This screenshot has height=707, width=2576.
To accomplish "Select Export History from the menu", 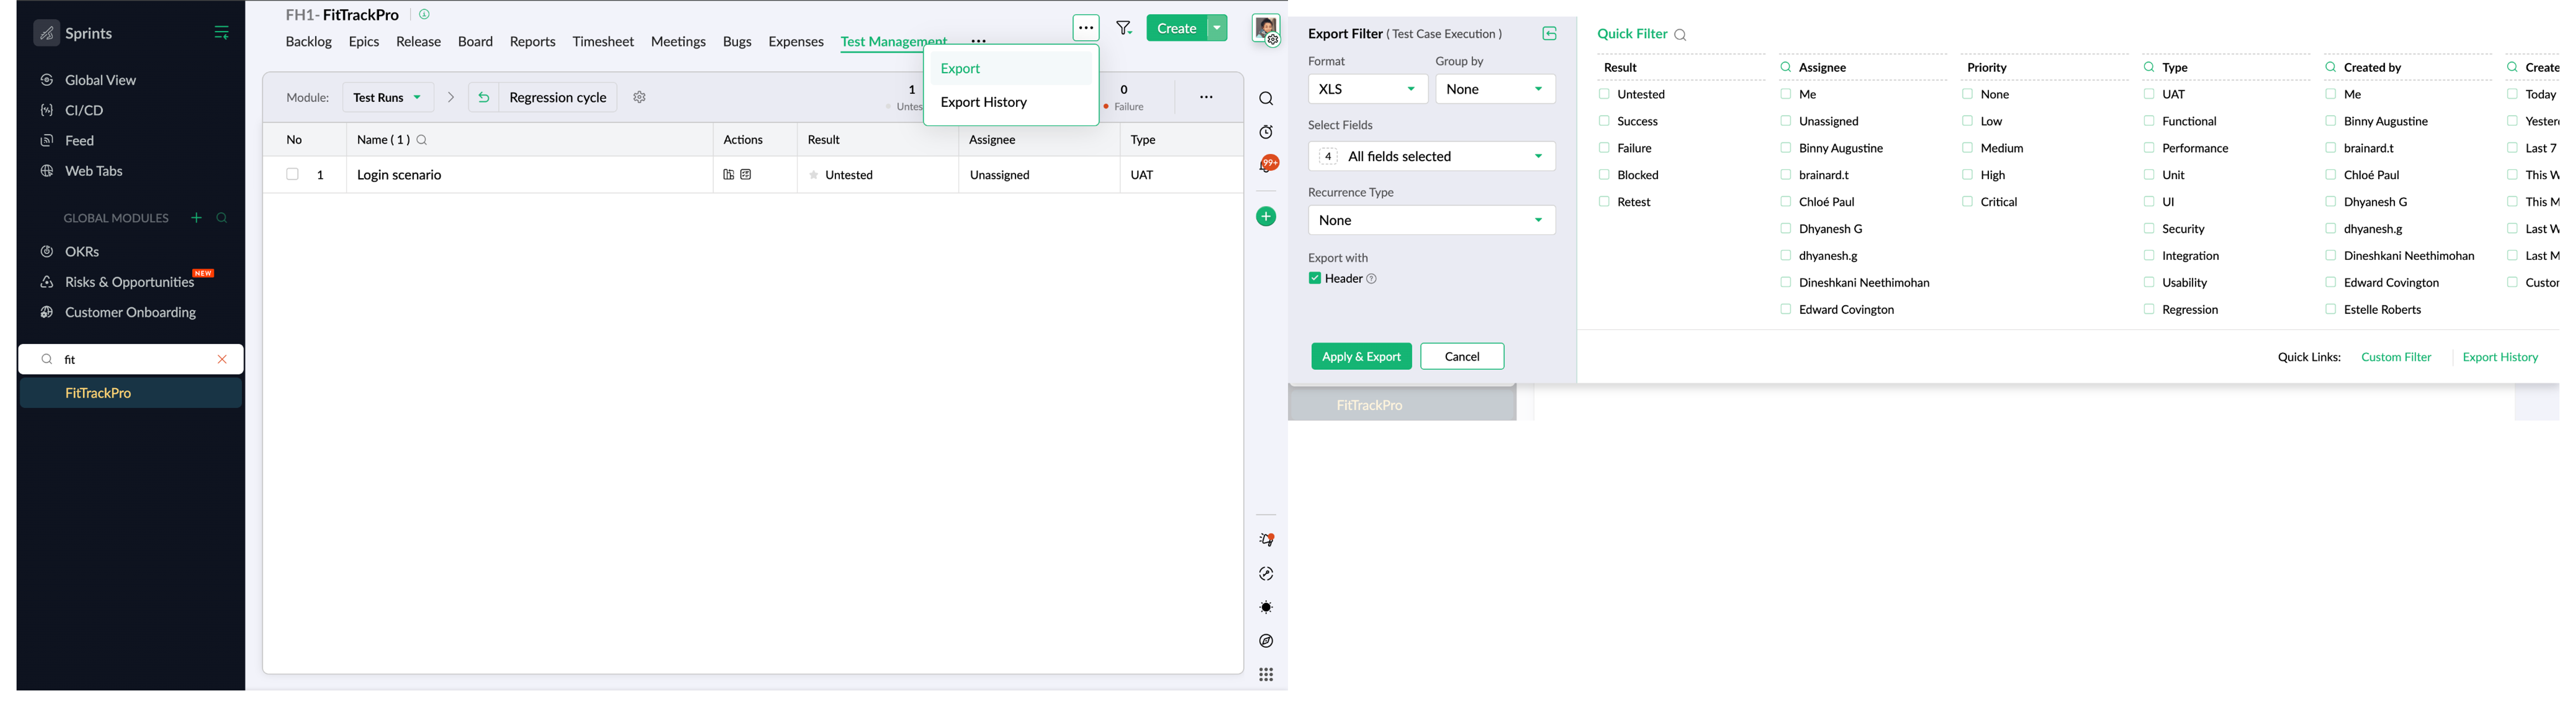I will tap(983, 102).
